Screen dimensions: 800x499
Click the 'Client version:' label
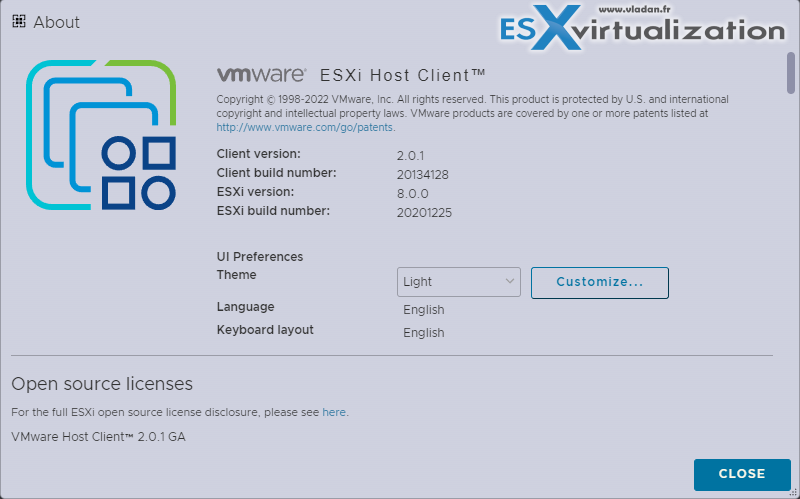click(x=259, y=154)
